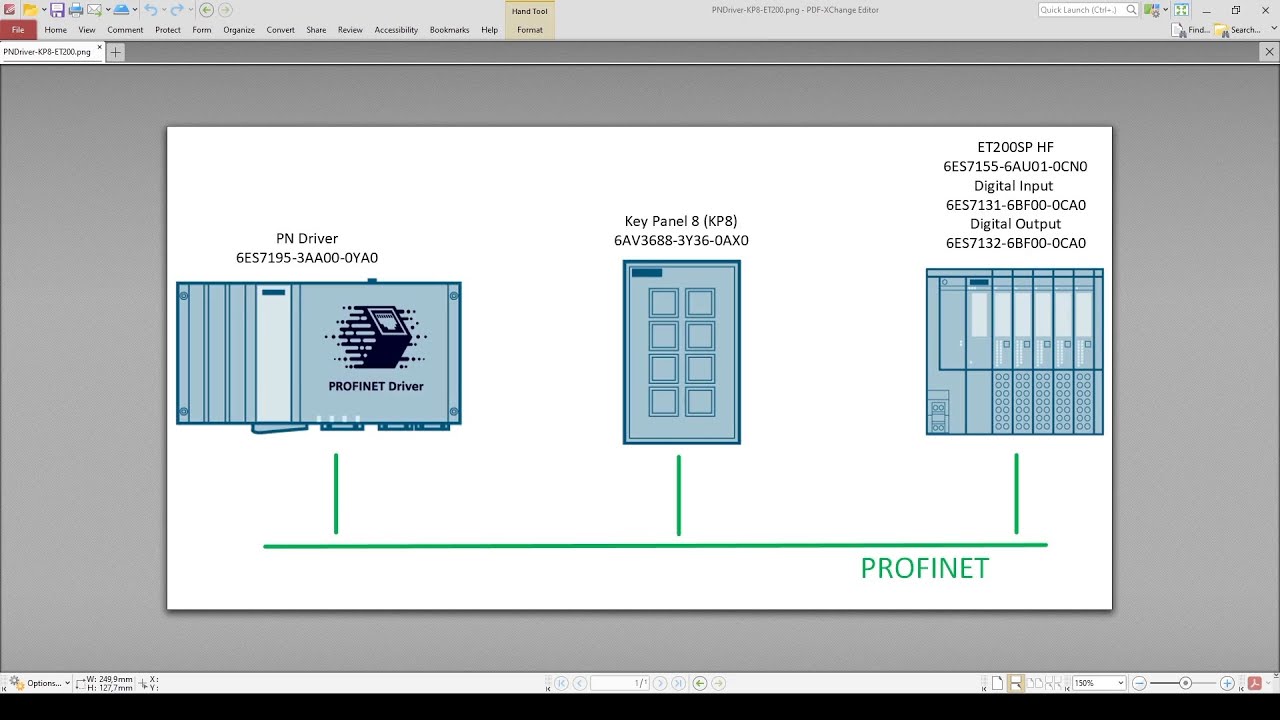Go to next view with forward arrow
1280x720 pixels.
tap(225, 10)
